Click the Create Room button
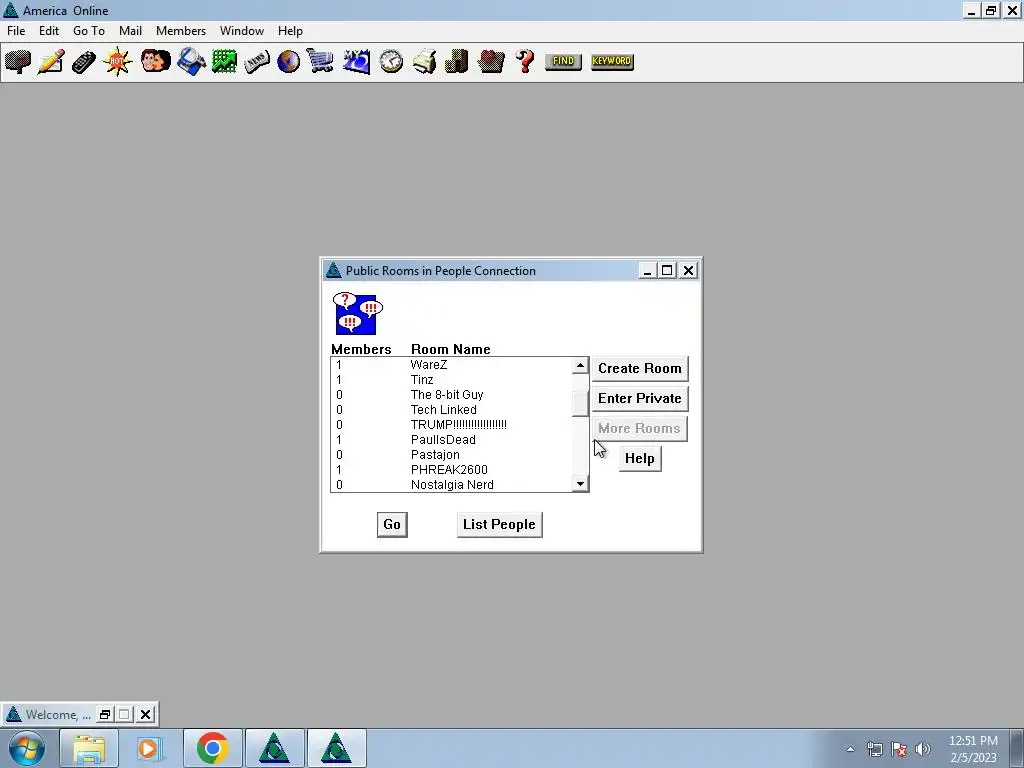1024x768 pixels. (x=639, y=368)
